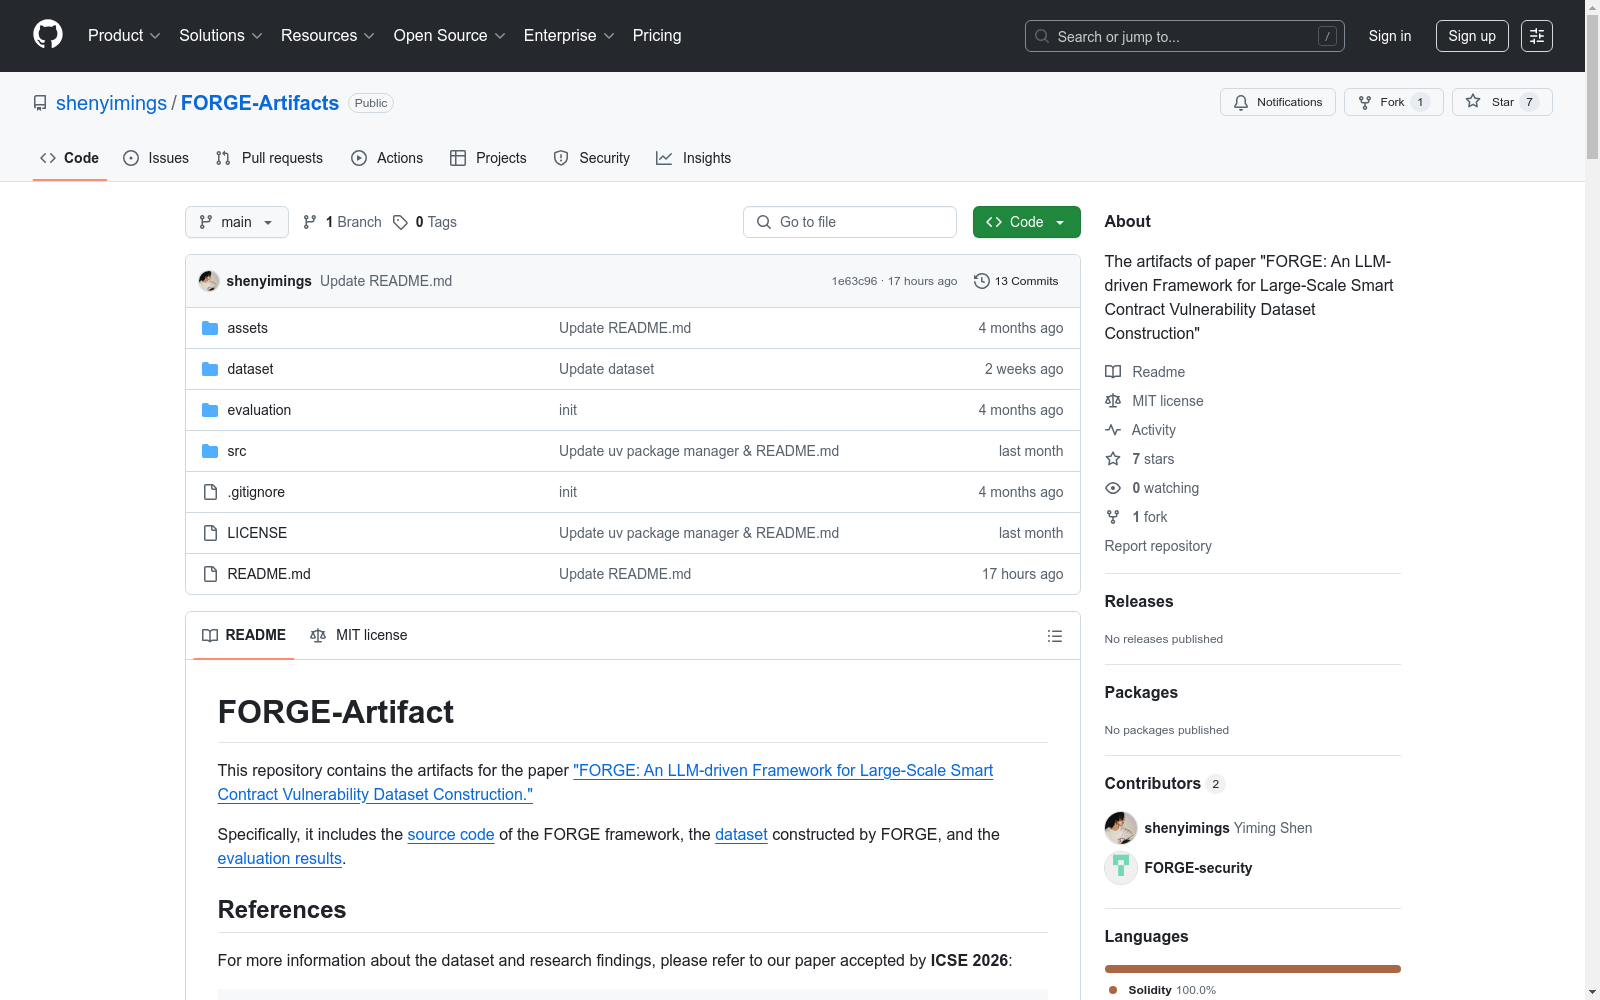
Task: Open the README outline icon
Action: point(1054,636)
